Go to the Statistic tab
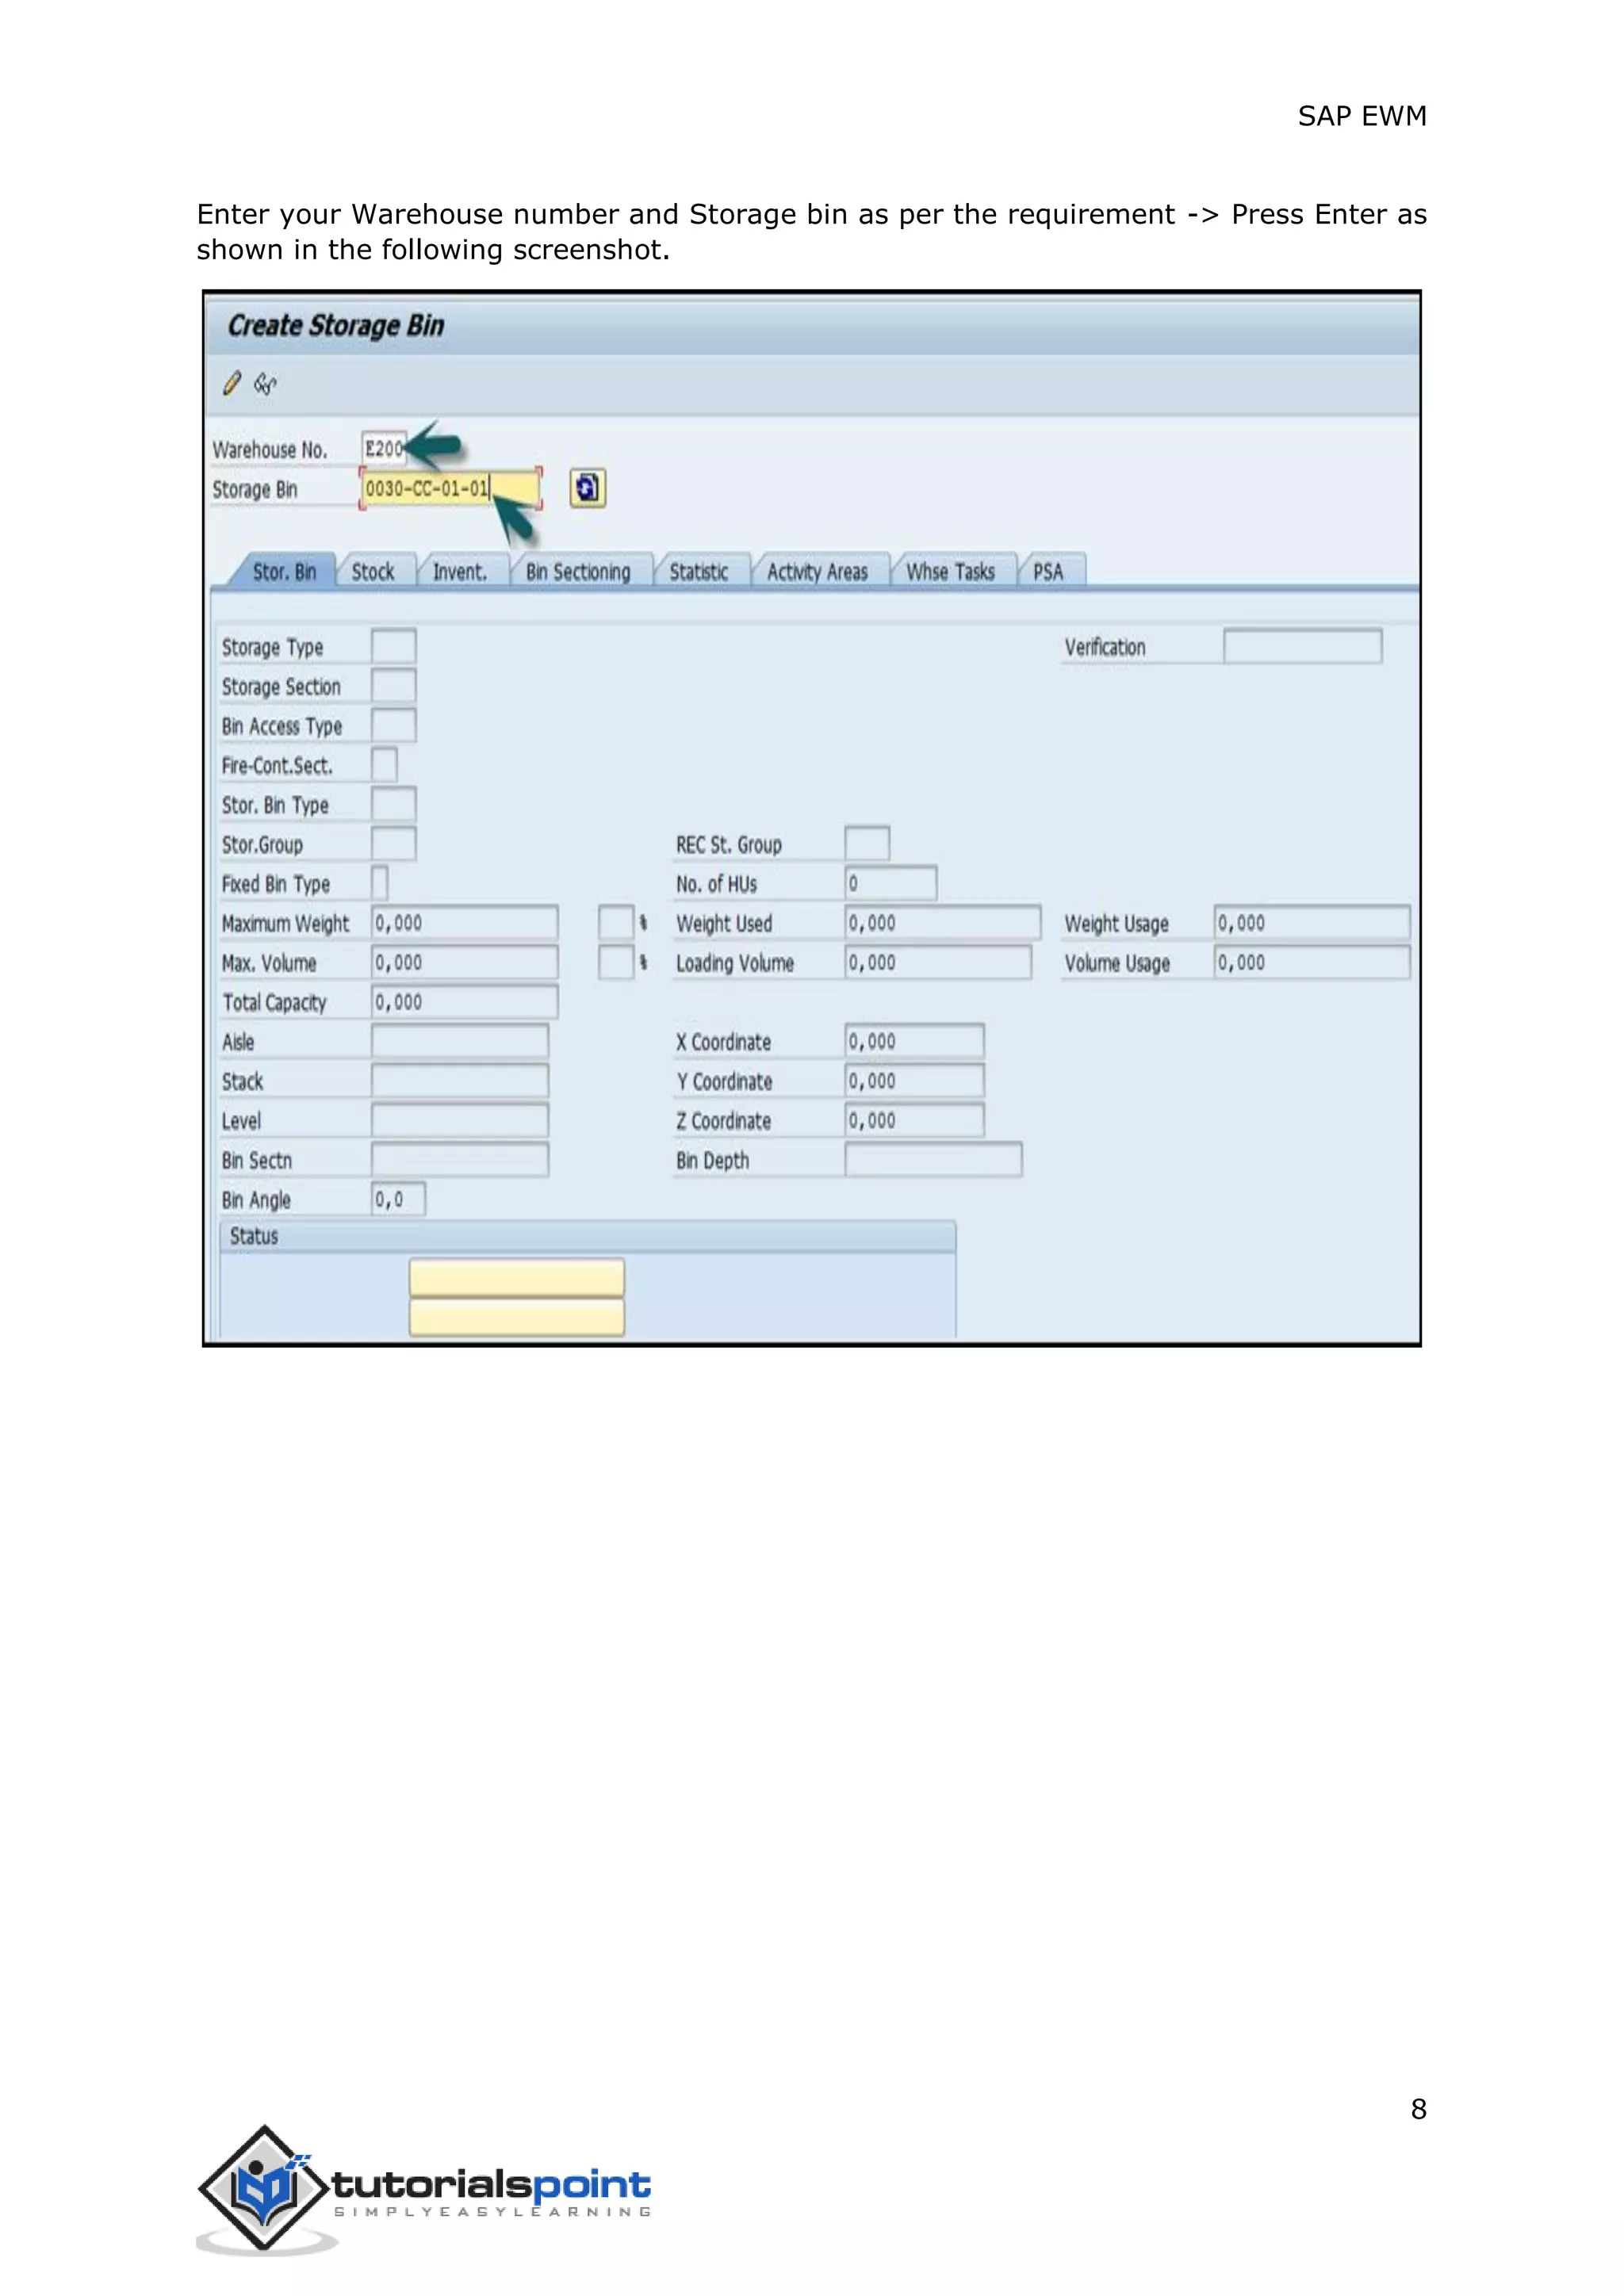Screen dimensions: 1624x2296 (698, 572)
